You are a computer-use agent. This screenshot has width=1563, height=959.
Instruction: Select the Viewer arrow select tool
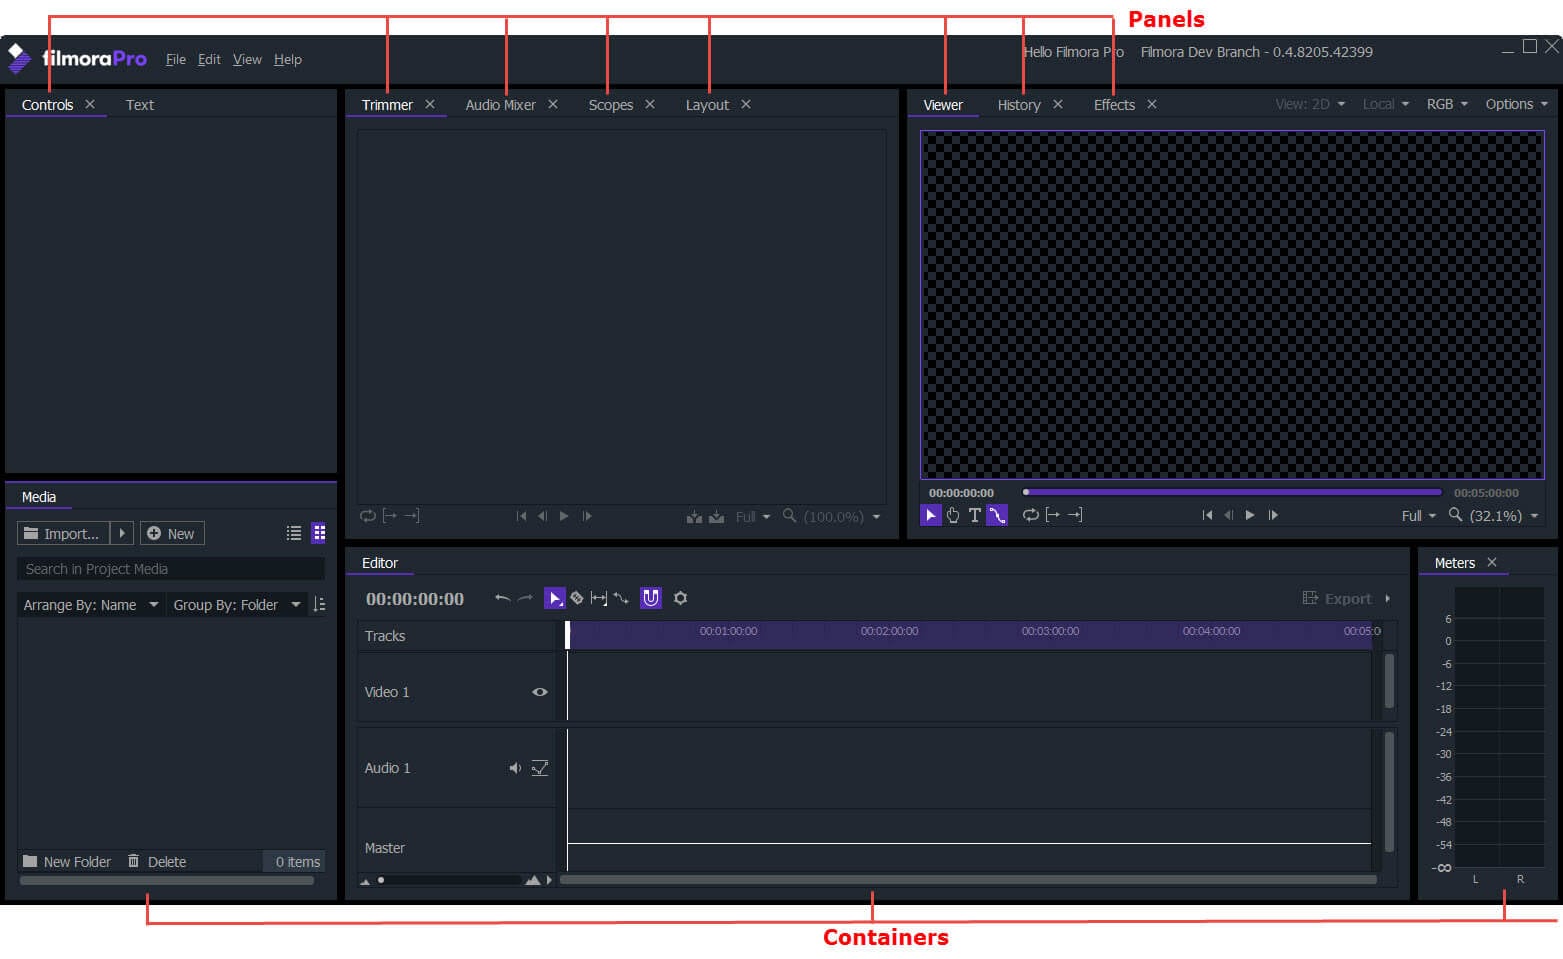(930, 515)
